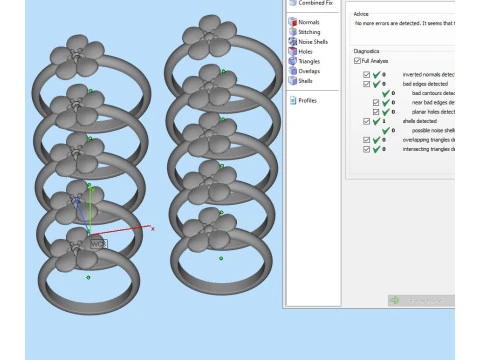Open the Shells fix page
Screen dimensions: 480x360
point(301,81)
